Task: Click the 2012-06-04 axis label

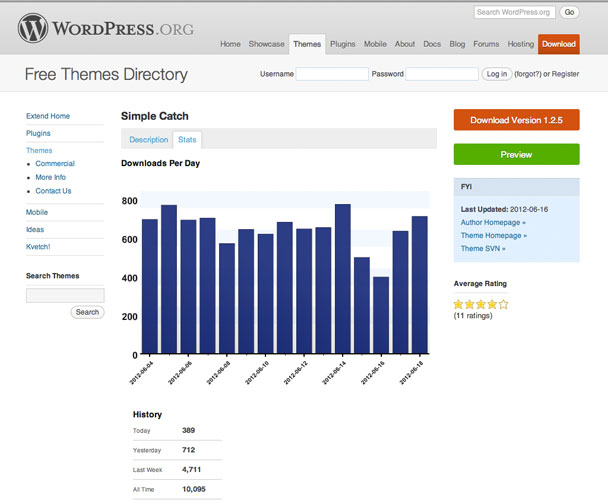Action: (141, 373)
